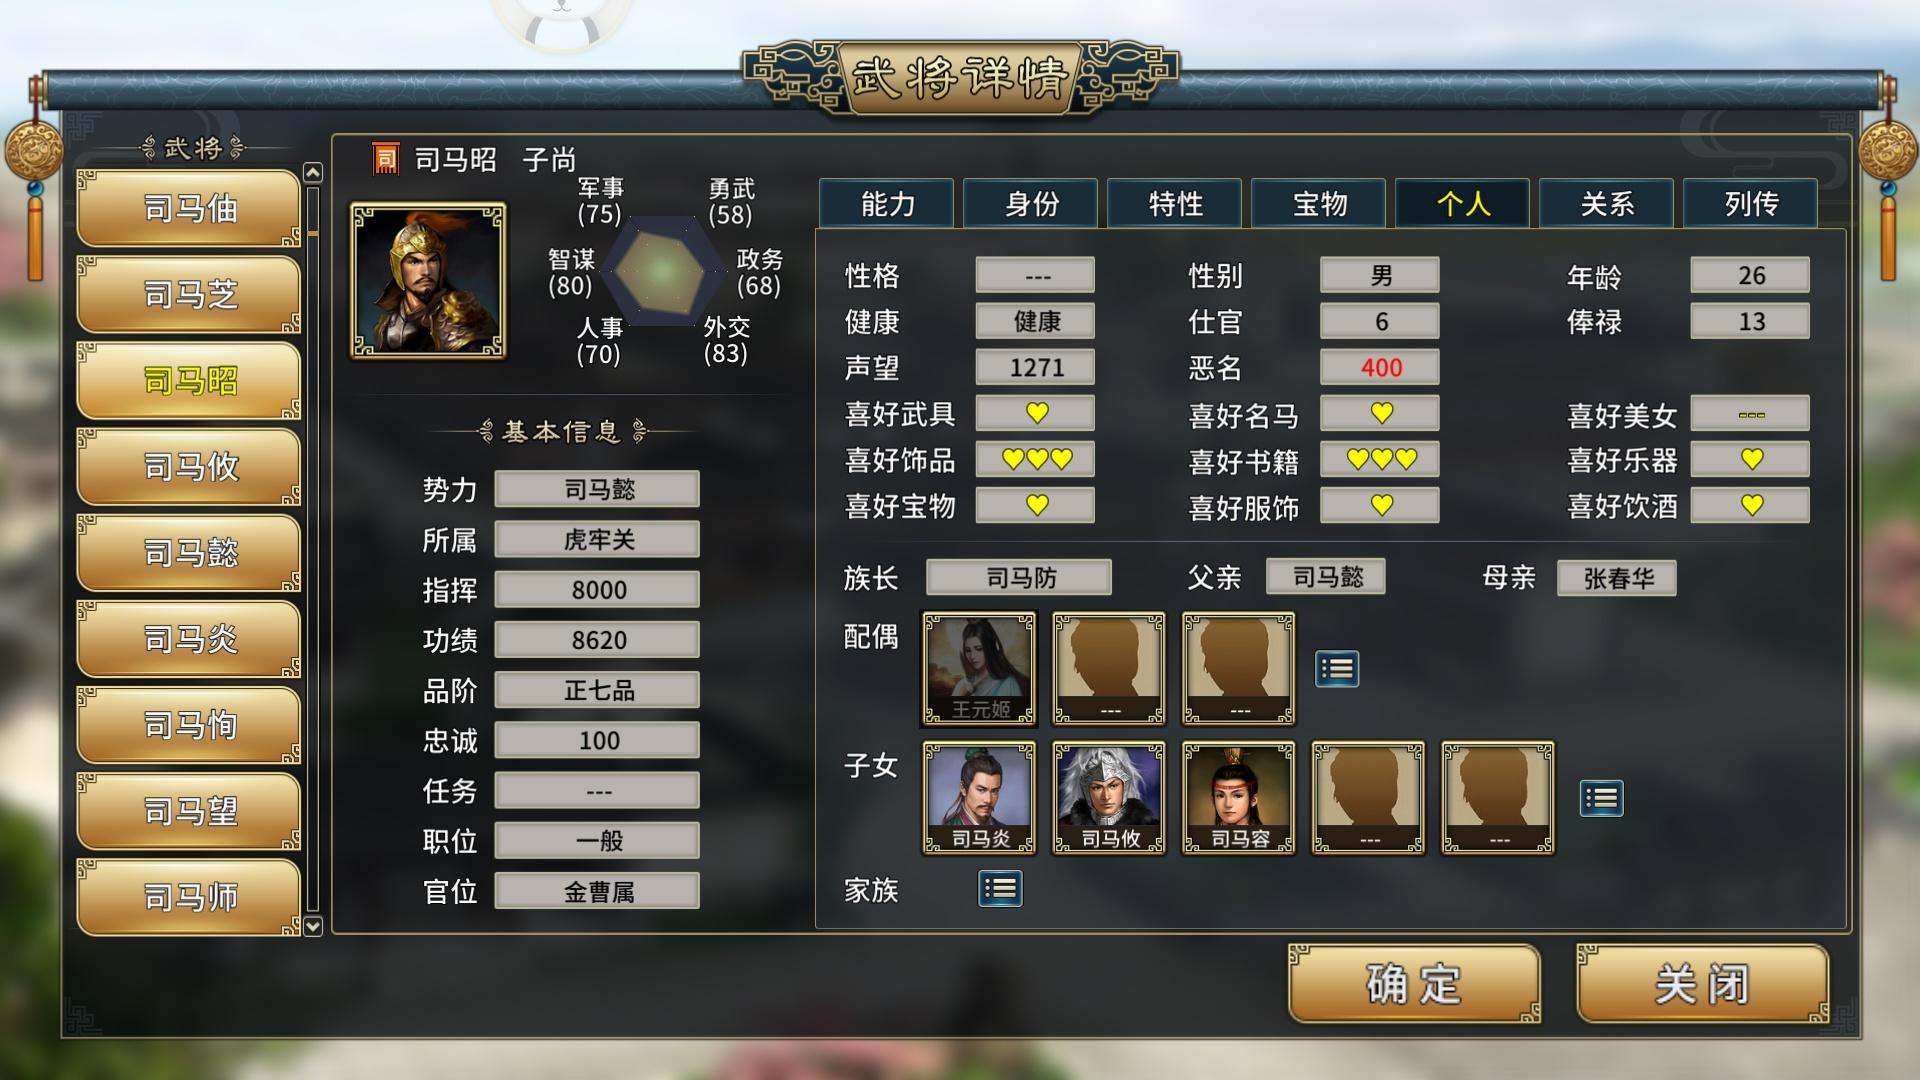This screenshot has width=1920, height=1080.
Task: Click the red 司 faction flag icon
Action: tap(386, 159)
